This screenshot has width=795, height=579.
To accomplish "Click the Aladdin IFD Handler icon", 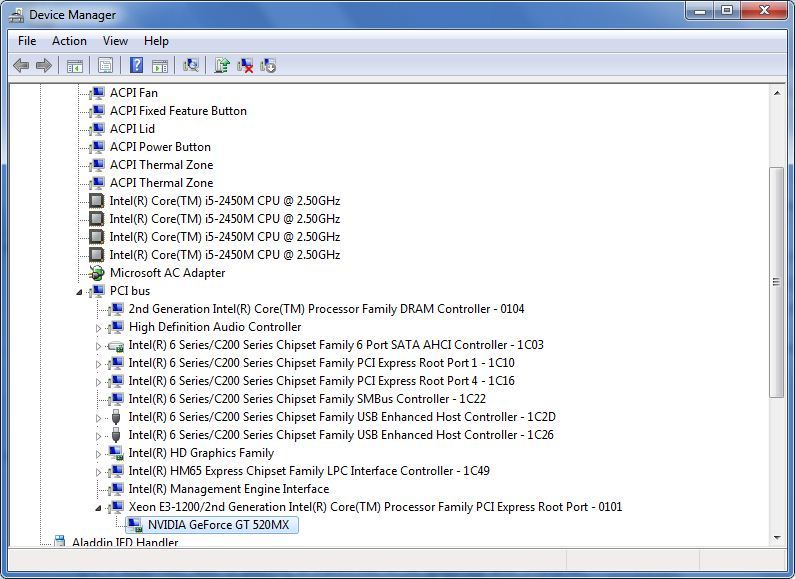I will [x=60, y=540].
